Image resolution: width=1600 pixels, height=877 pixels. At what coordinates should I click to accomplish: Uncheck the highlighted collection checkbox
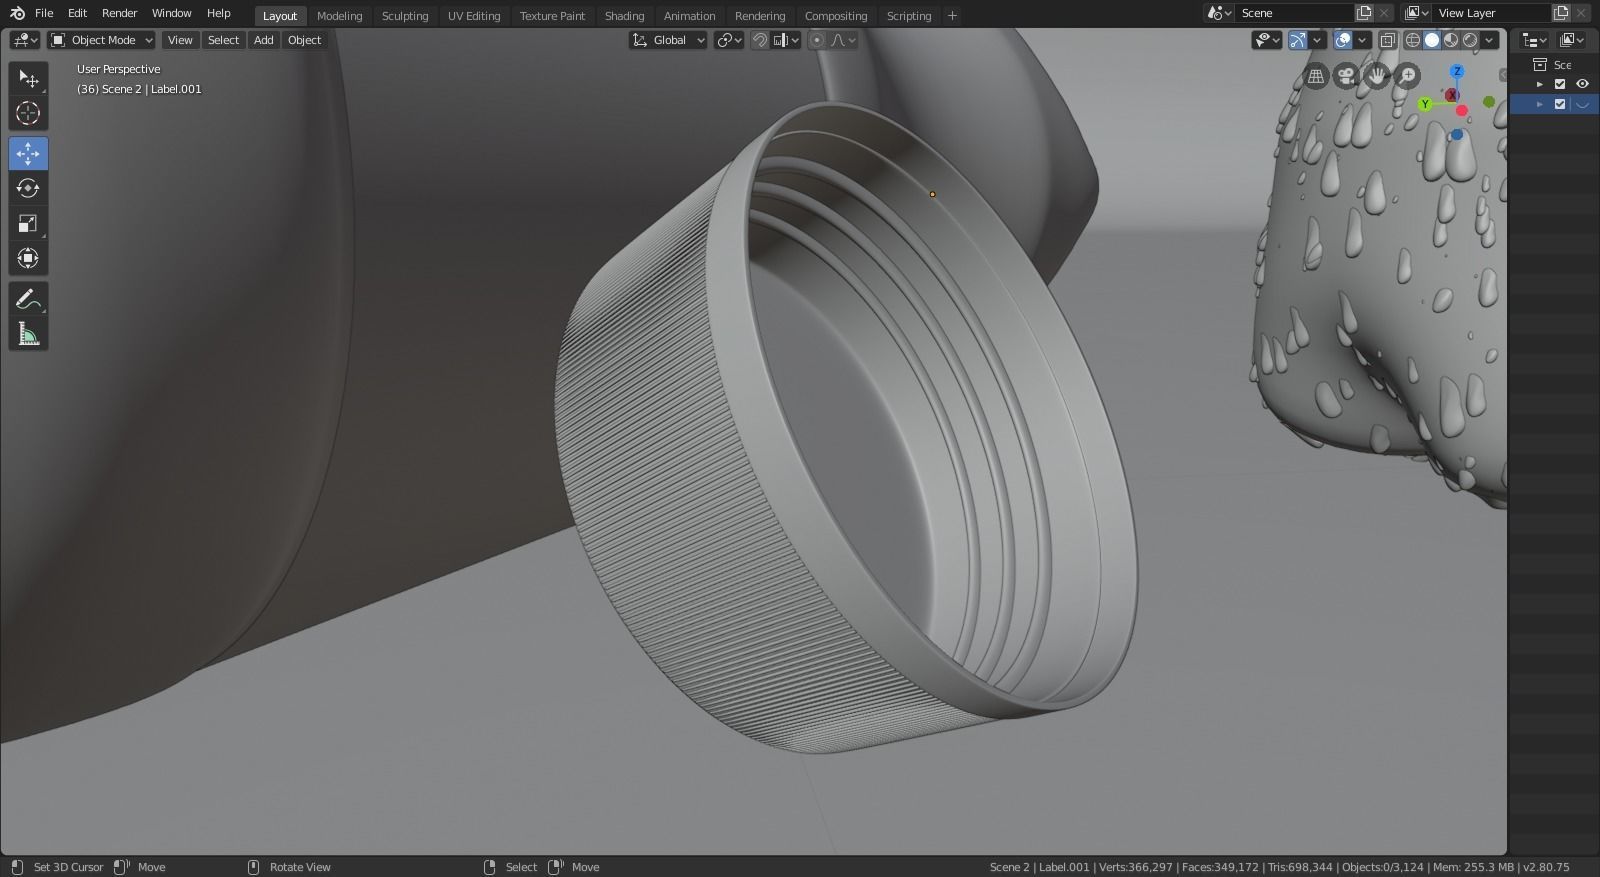[1560, 104]
